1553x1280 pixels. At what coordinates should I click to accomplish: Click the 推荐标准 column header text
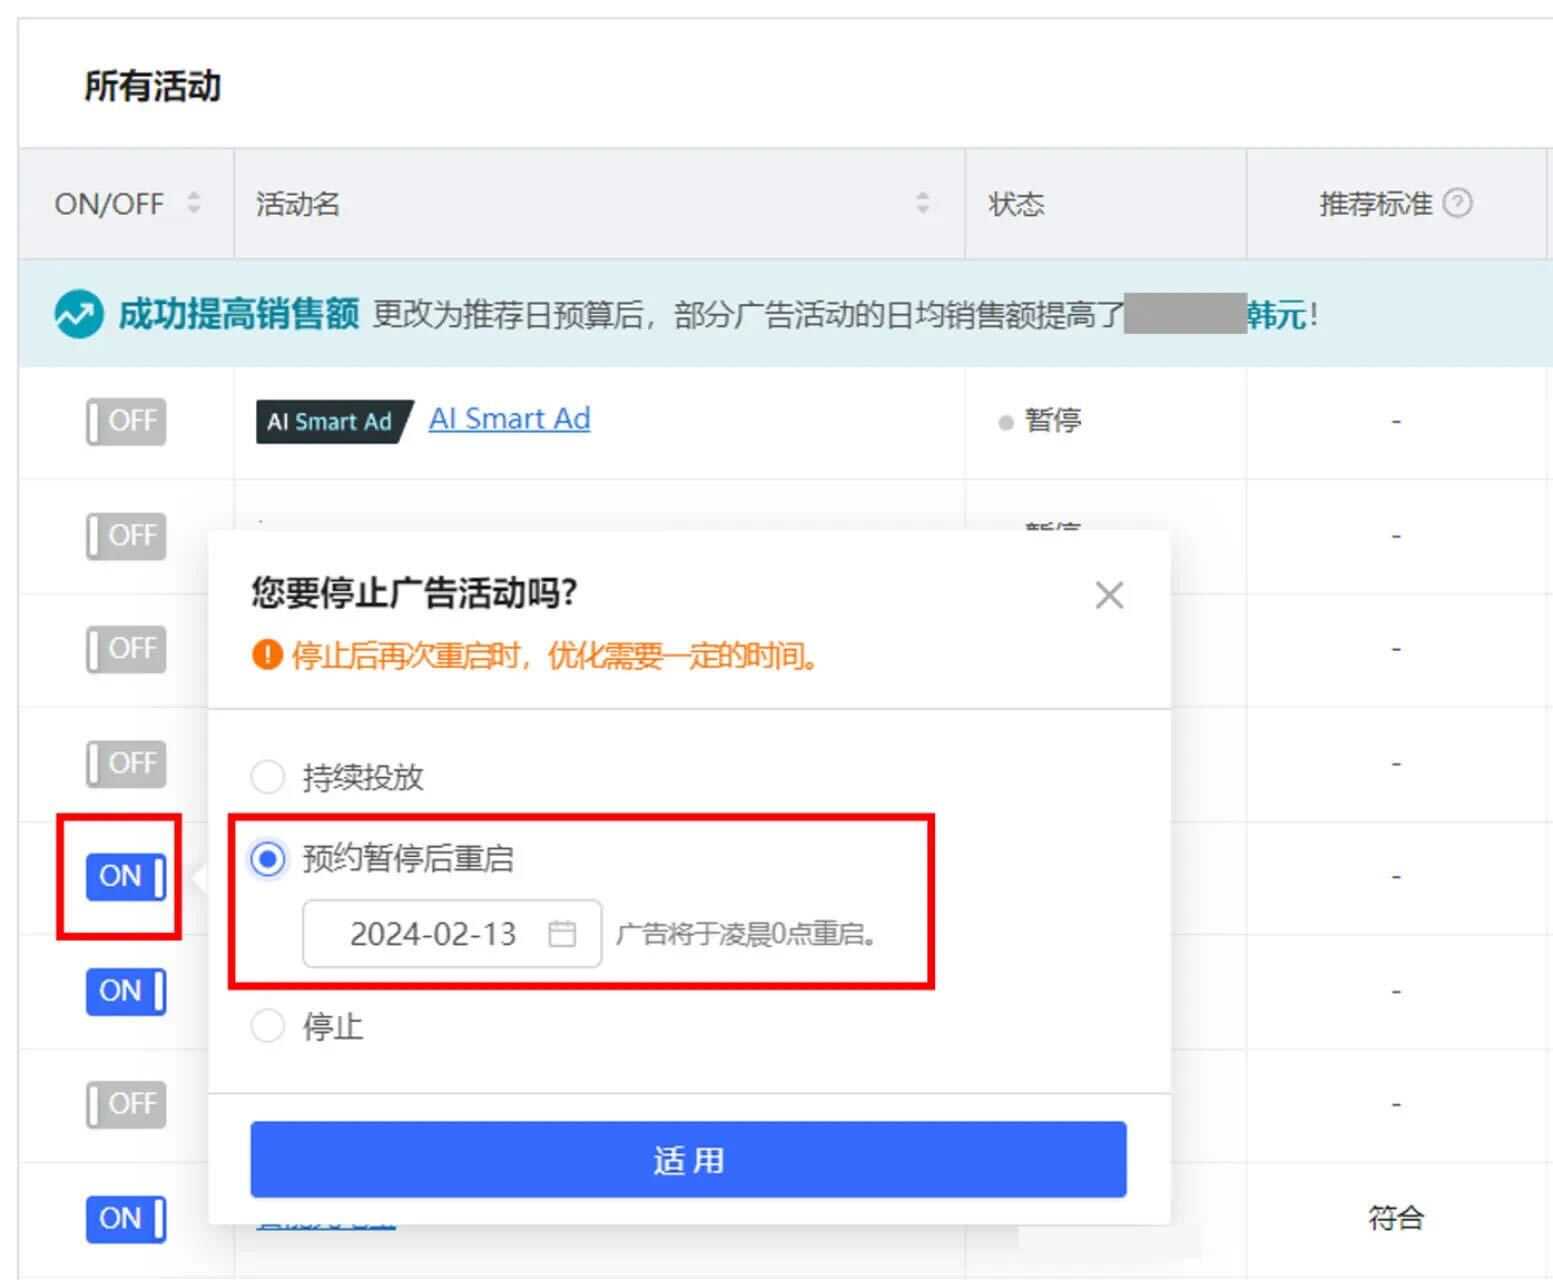coord(1376,204)
